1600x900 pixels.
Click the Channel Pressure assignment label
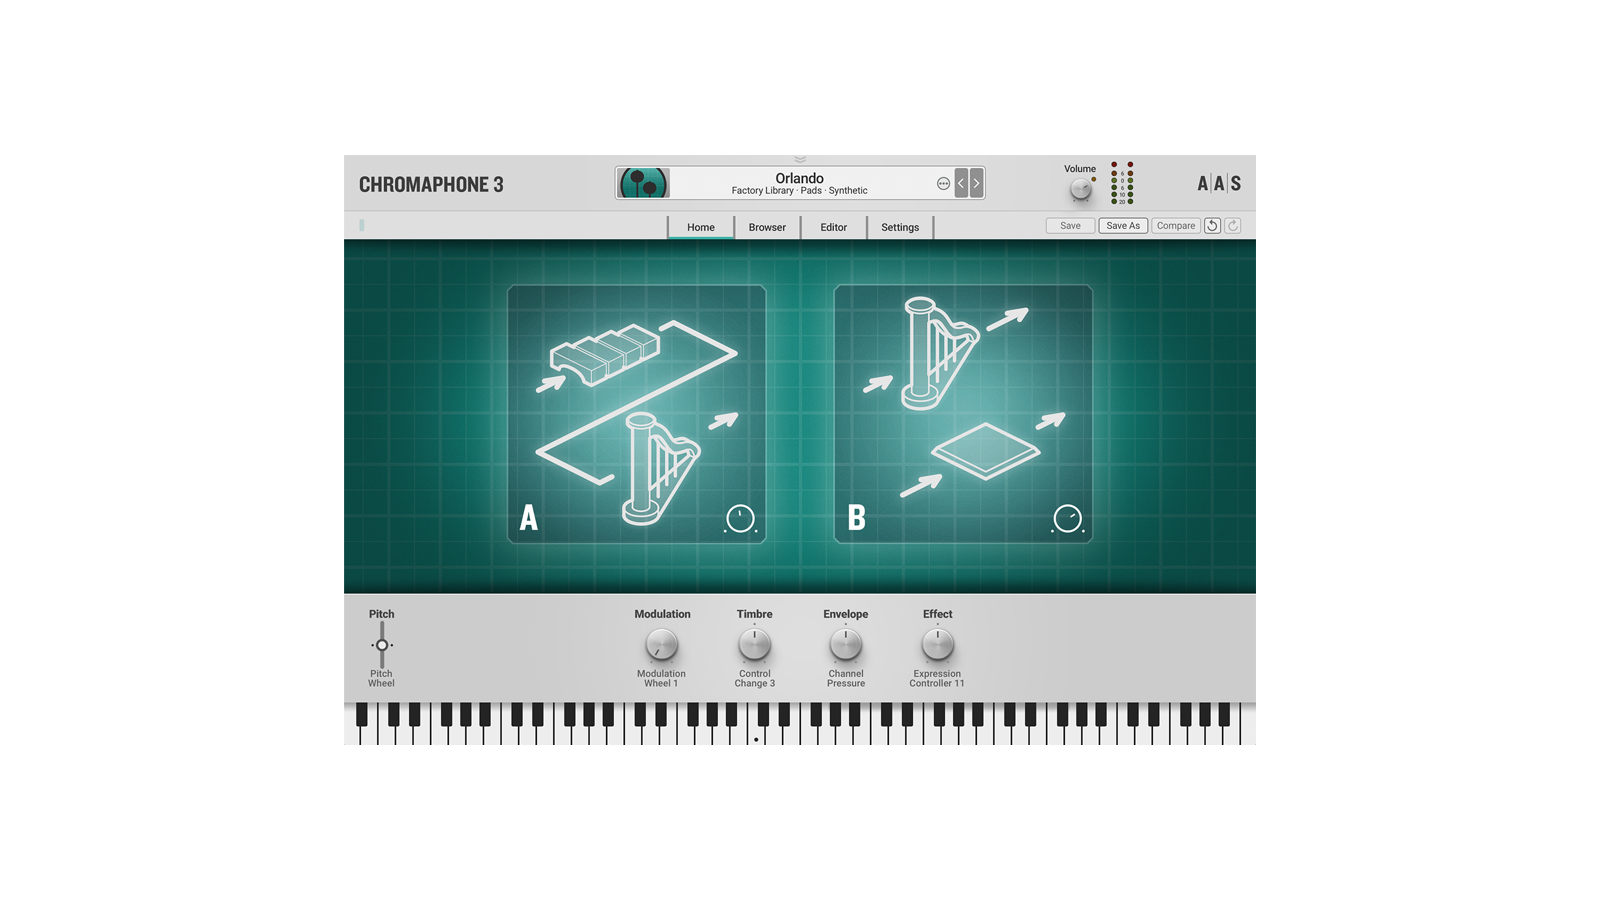pos(846,679)
